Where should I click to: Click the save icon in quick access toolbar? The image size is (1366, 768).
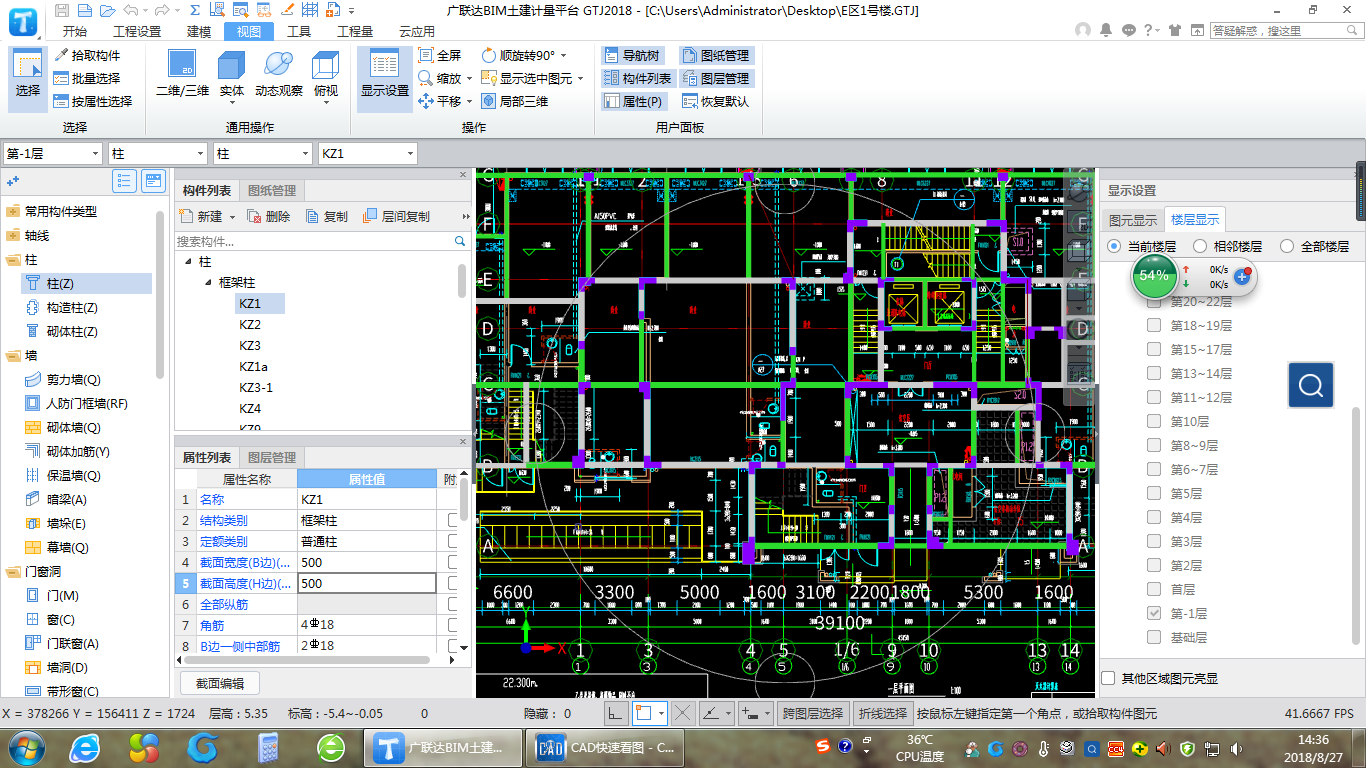(x=62, y=10)
